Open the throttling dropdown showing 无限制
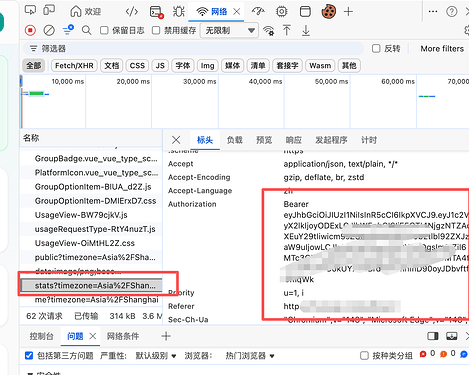 click(229, 30)
